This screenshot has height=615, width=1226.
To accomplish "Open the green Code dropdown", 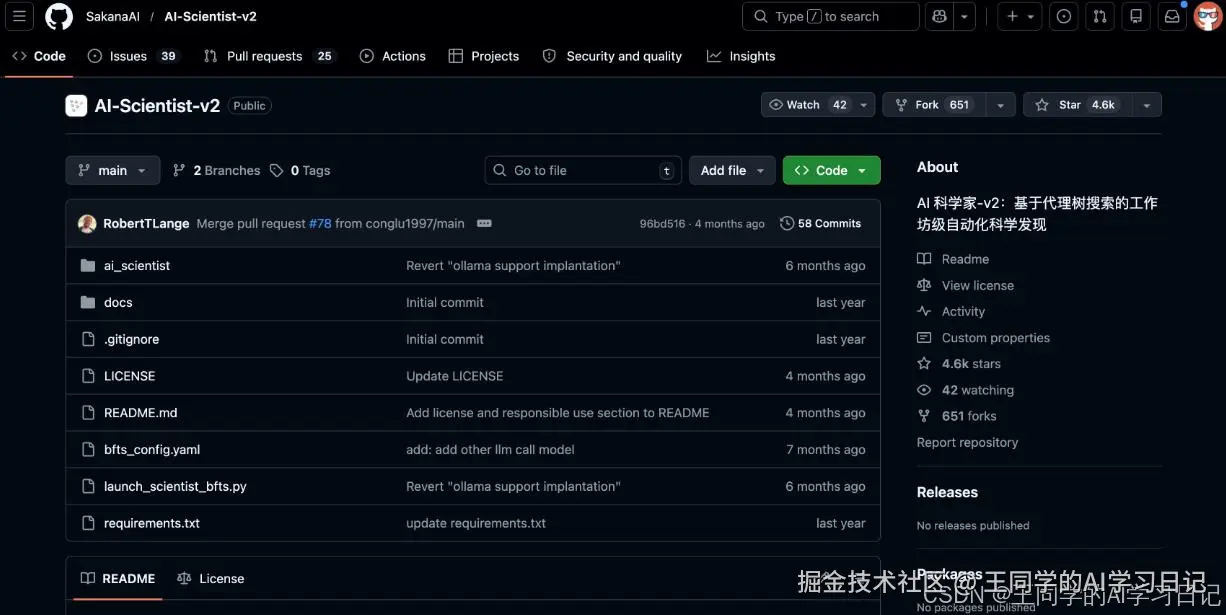I will point(832,171).
